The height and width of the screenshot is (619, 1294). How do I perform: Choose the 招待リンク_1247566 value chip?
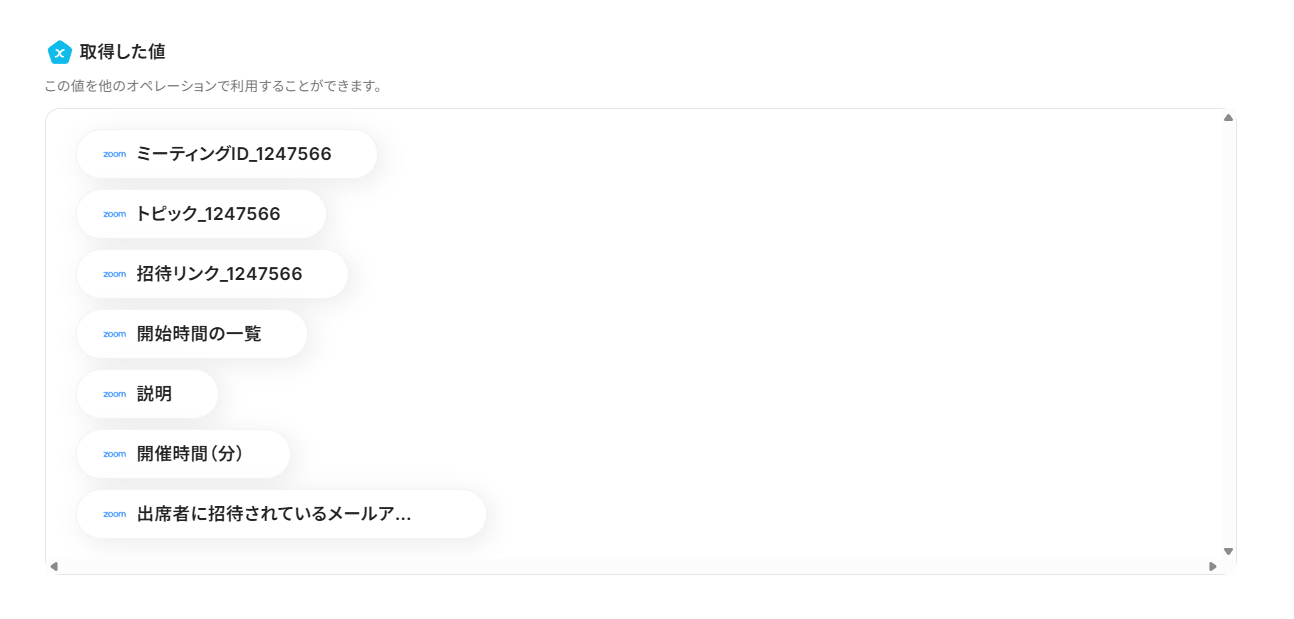click(x=219, y=274)
